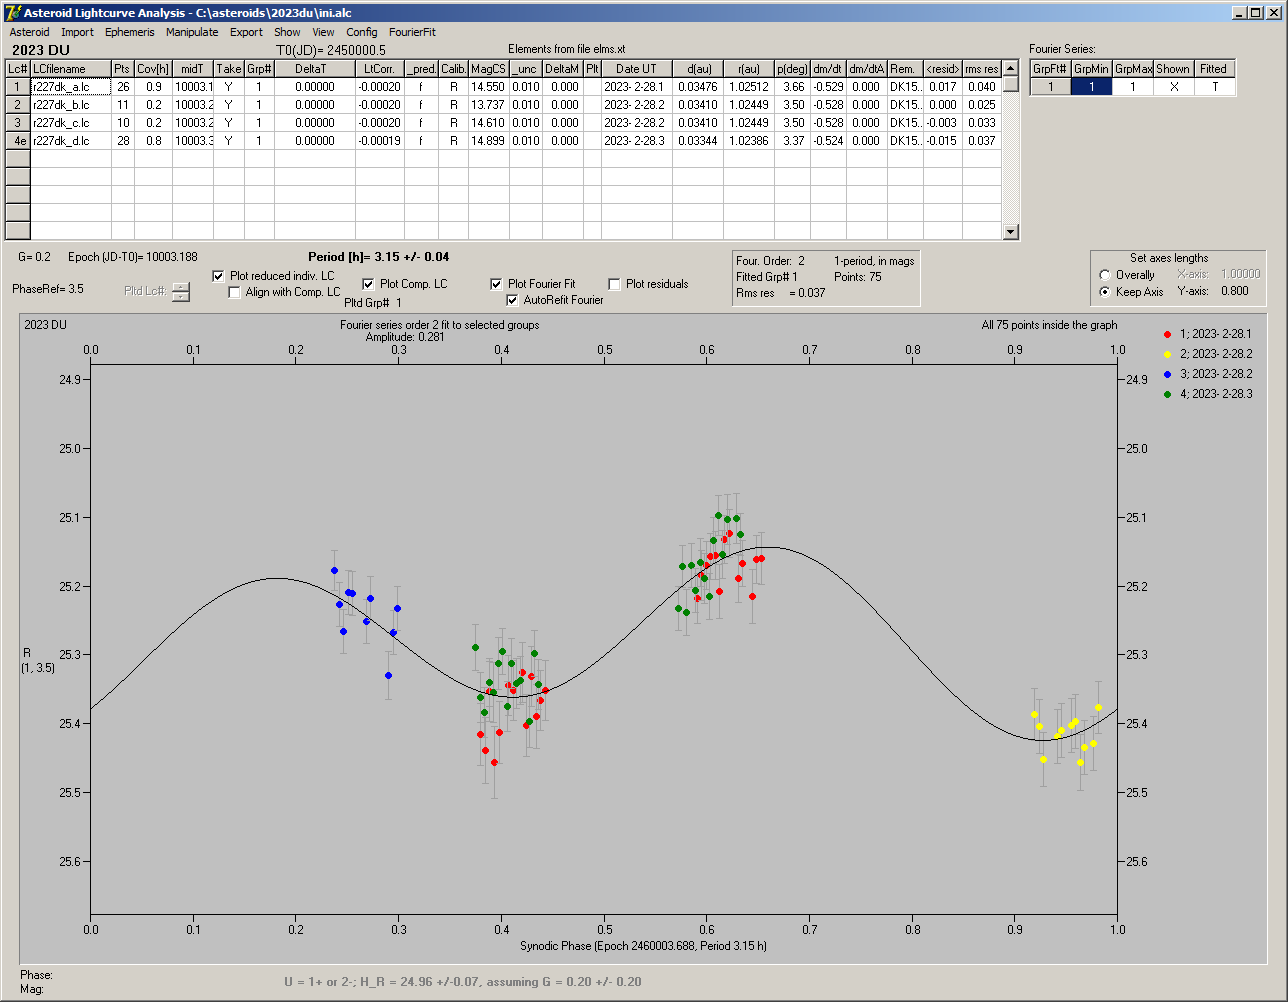Click MagCS value 14.550
The height and width of the screenshot is (1002, 1288).
pos(488,87)
